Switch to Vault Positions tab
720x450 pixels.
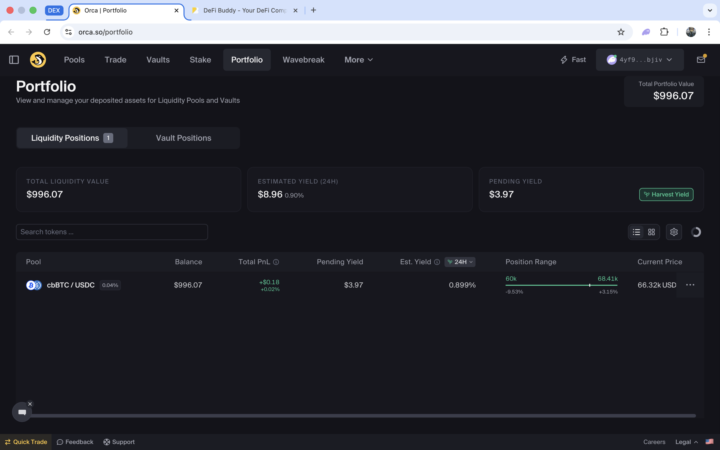(x=184, y=138)
